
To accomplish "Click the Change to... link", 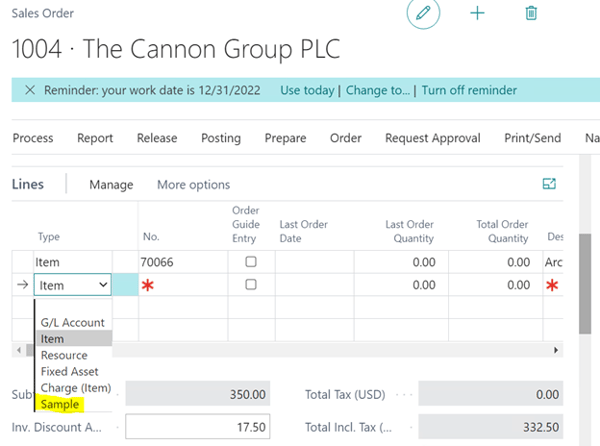I will pyautogui.click(x=378, y=90).
